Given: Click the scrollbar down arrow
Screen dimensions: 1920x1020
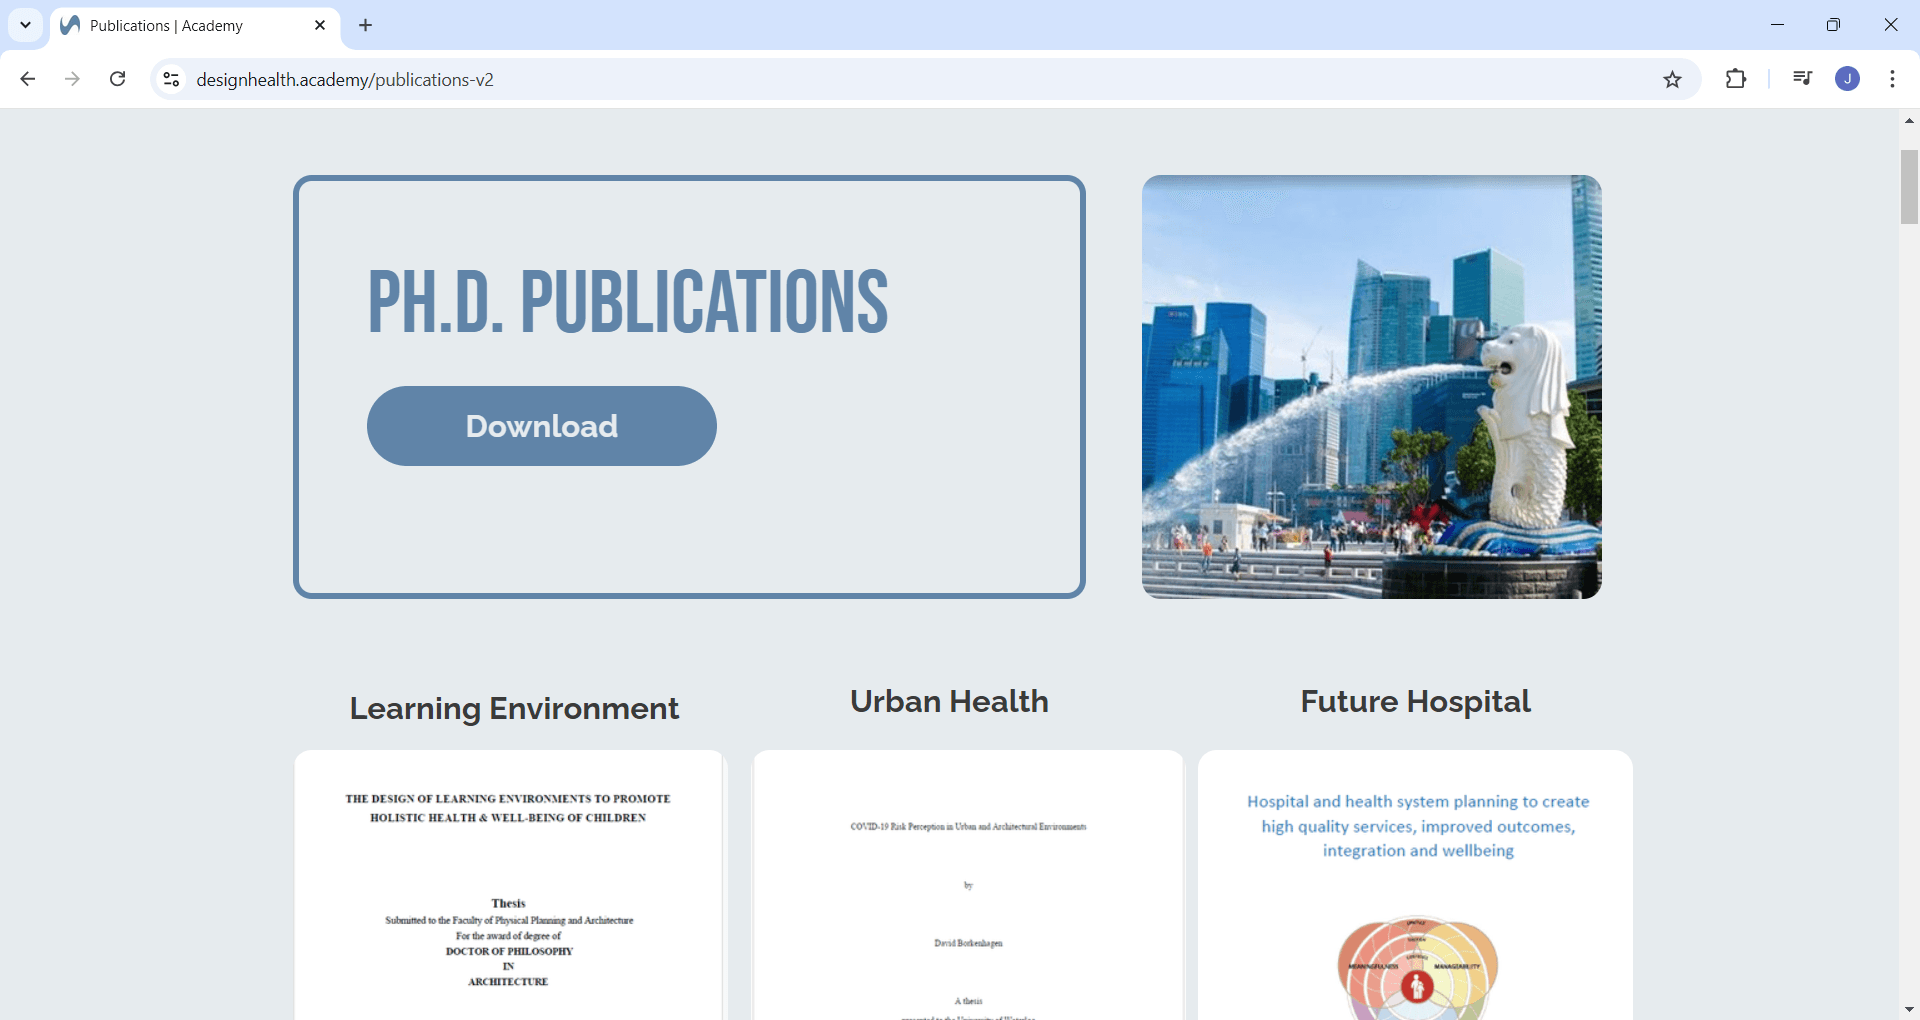Looking at the screenshot, I should click(1909, 1010).
